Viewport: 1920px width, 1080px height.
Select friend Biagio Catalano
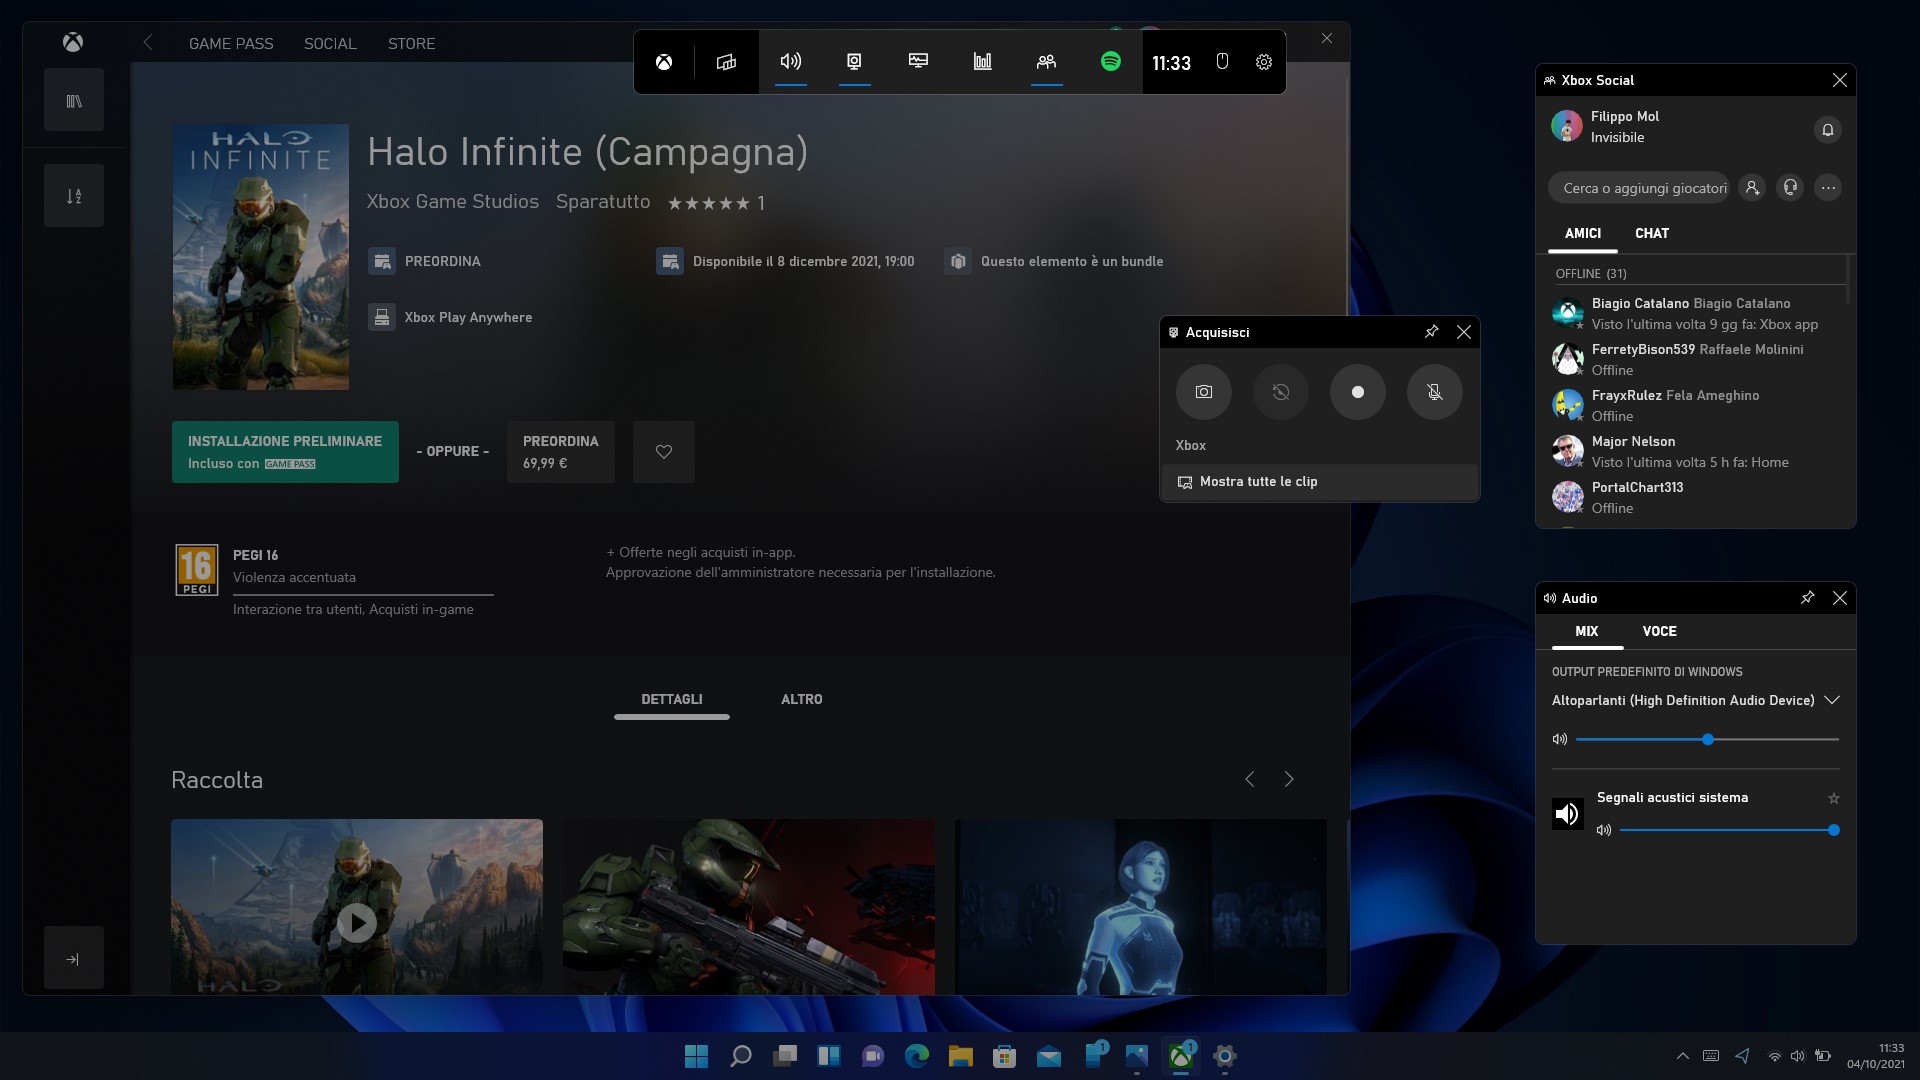tap(1695, 314)
